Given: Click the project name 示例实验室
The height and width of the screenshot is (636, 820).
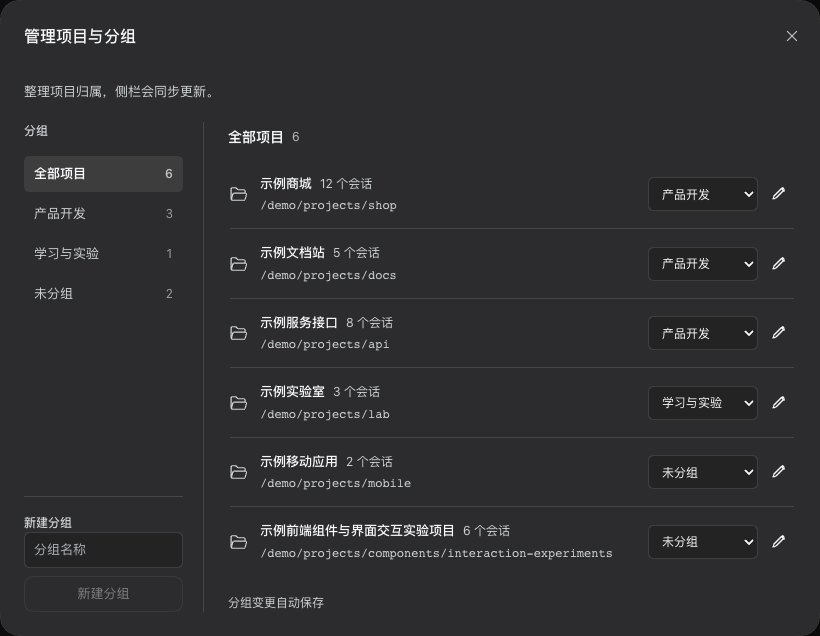Looking at the screenshot, I should 292,392.
